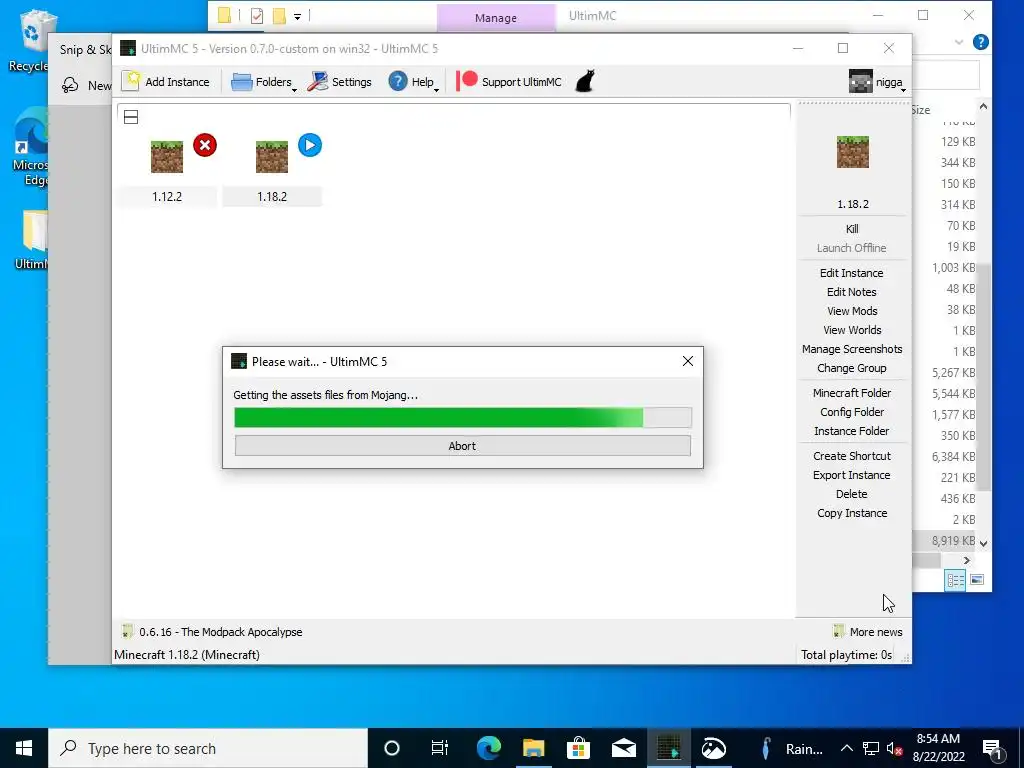
Task: Switch Explorer to details view icon
Action: pyautogui.click(x=955, y=580)
